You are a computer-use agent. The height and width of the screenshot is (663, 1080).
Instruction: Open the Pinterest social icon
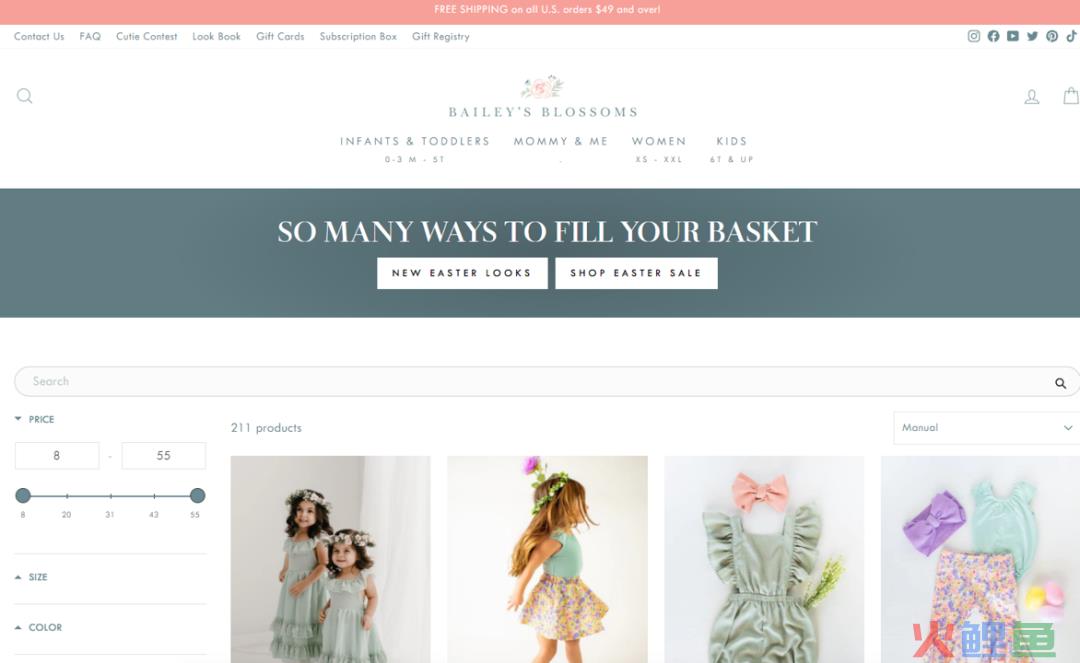(x=1052, y=36)
